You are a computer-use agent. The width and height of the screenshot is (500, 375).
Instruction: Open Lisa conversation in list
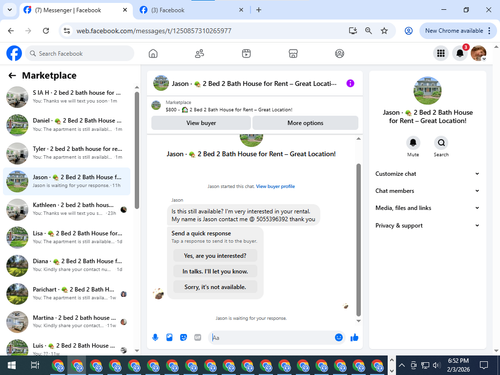[67, 237]
